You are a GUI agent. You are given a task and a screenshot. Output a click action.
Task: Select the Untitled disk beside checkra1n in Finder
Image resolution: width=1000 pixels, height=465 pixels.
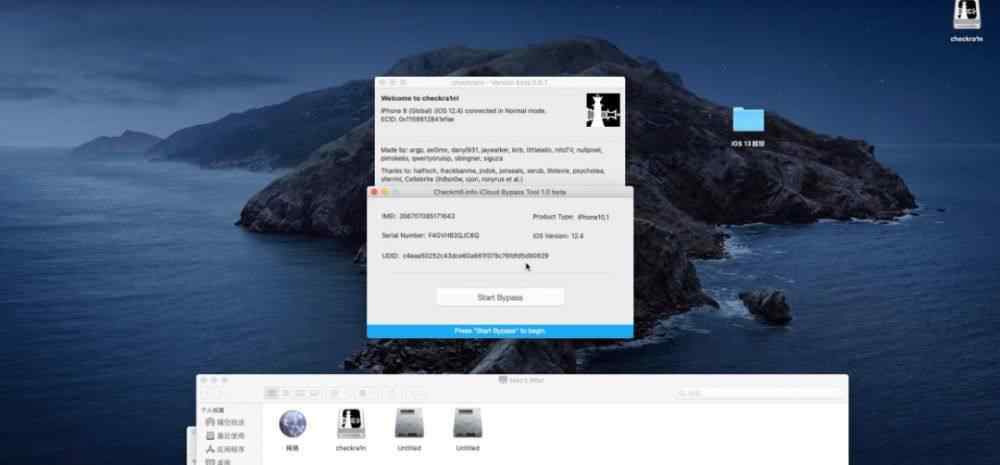point(410,424)
